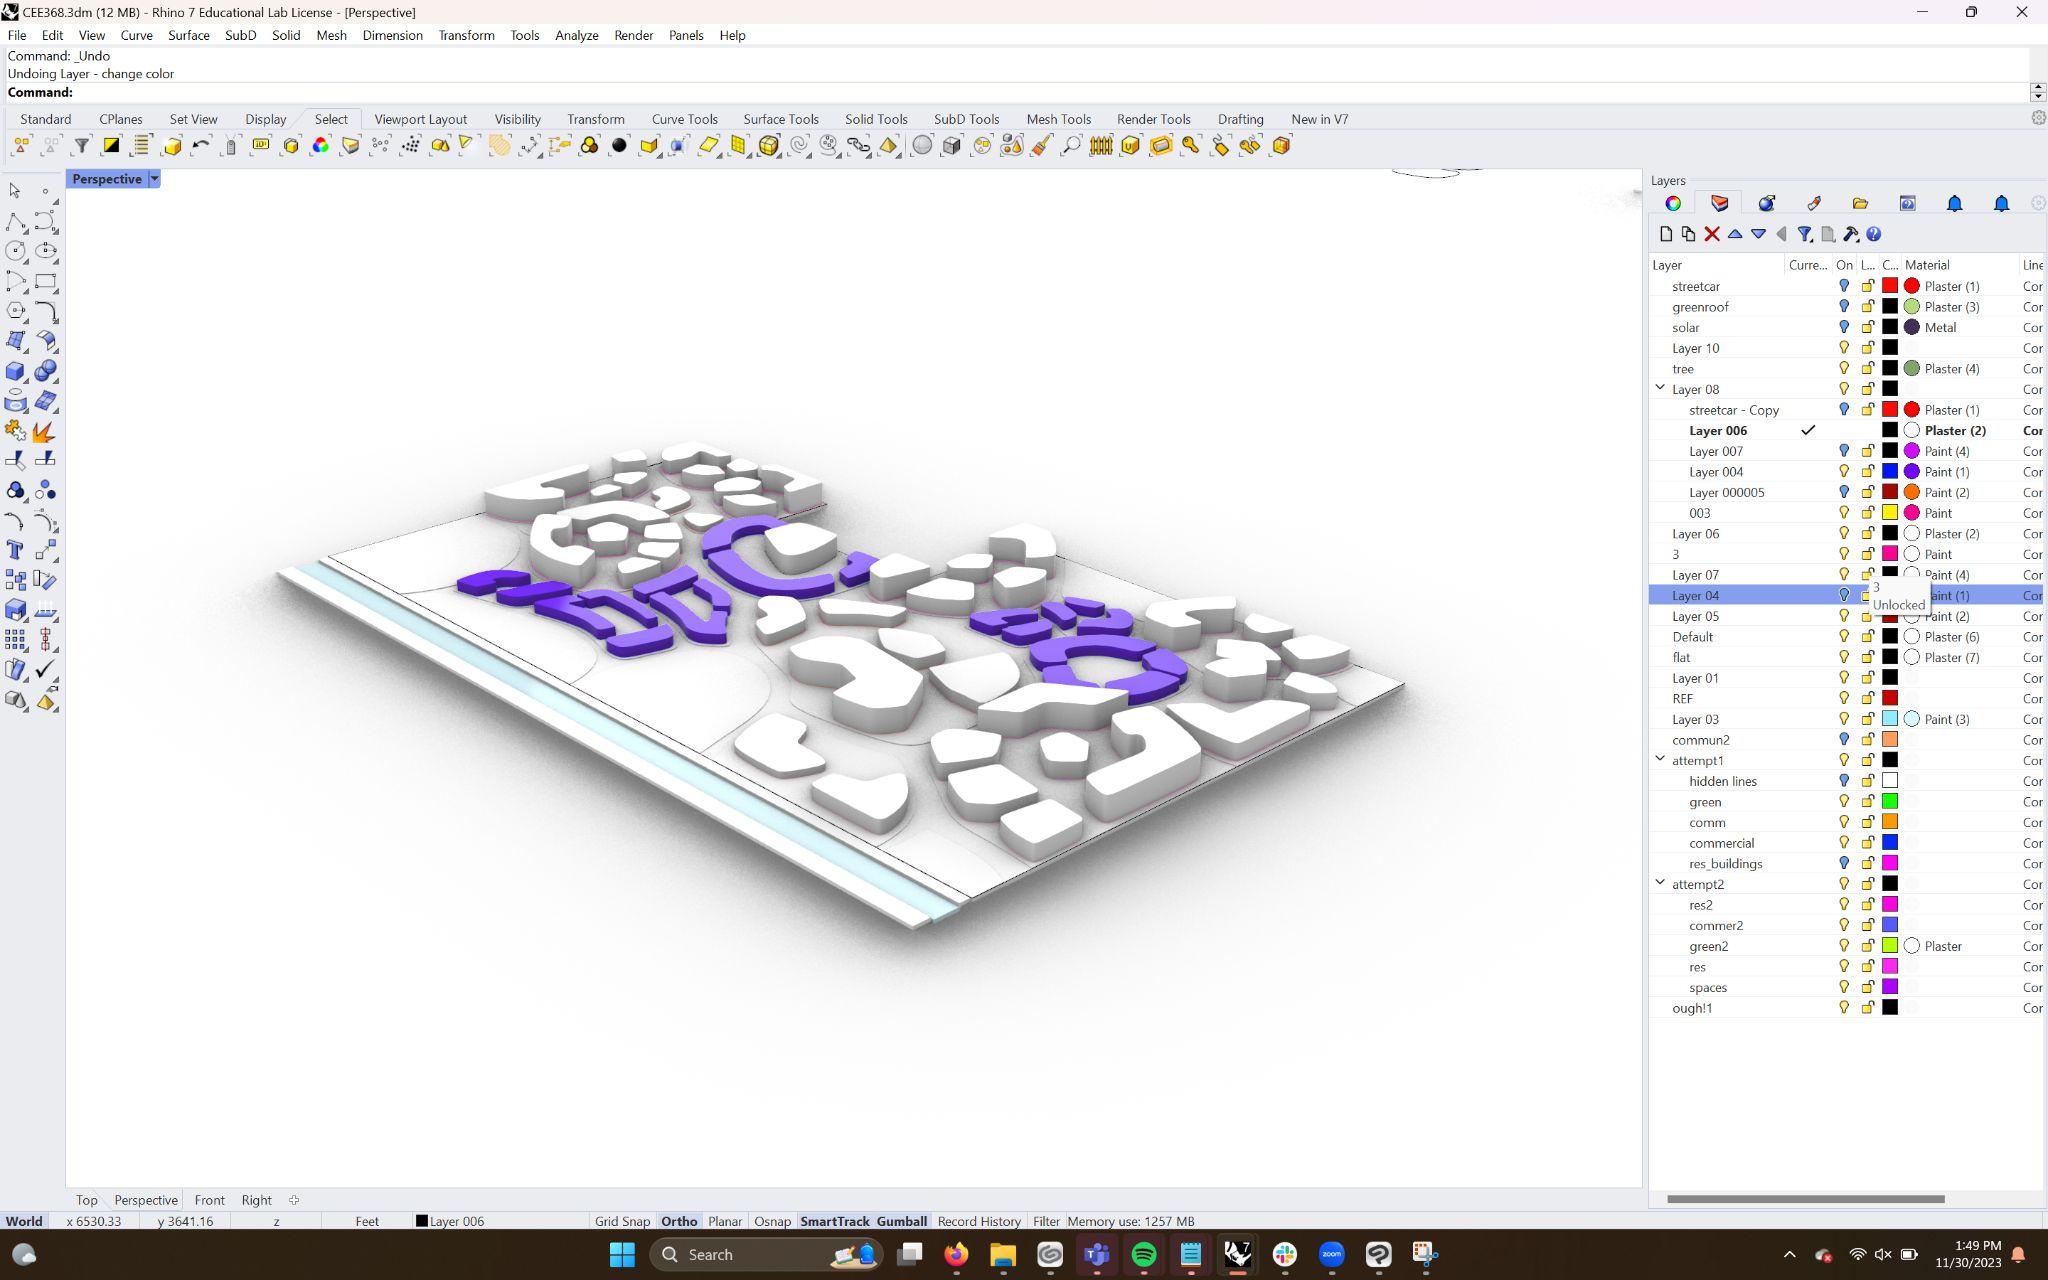Lock the greenroof layer via padlock
The height and width of the screenshot is (1280, 2048).
pos(1867,307)
